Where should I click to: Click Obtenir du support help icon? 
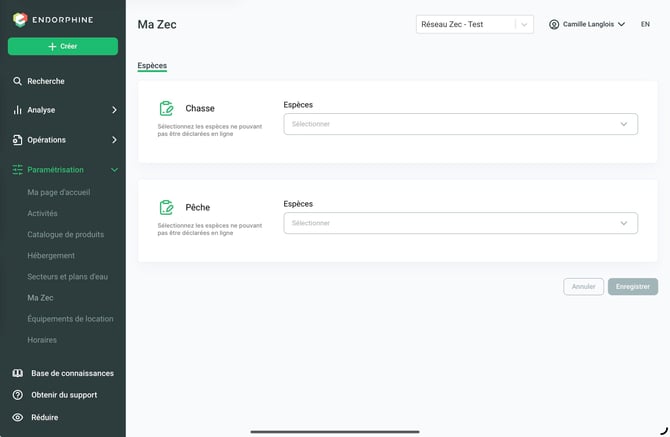[x=18, y=395]
